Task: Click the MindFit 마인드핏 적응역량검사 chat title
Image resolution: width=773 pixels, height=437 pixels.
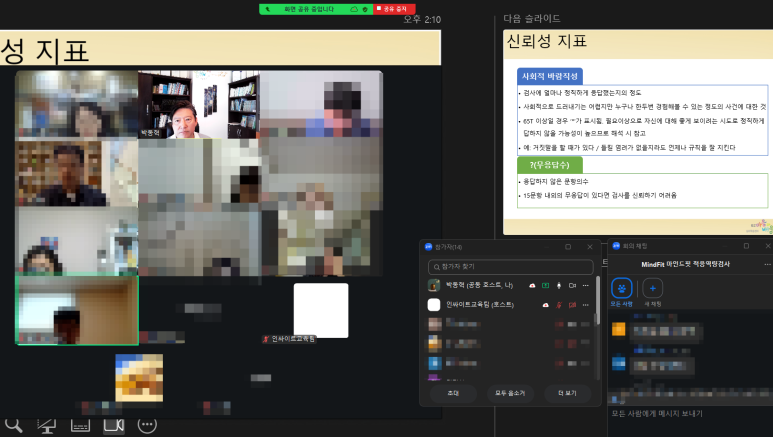Action: click(685, 264)
